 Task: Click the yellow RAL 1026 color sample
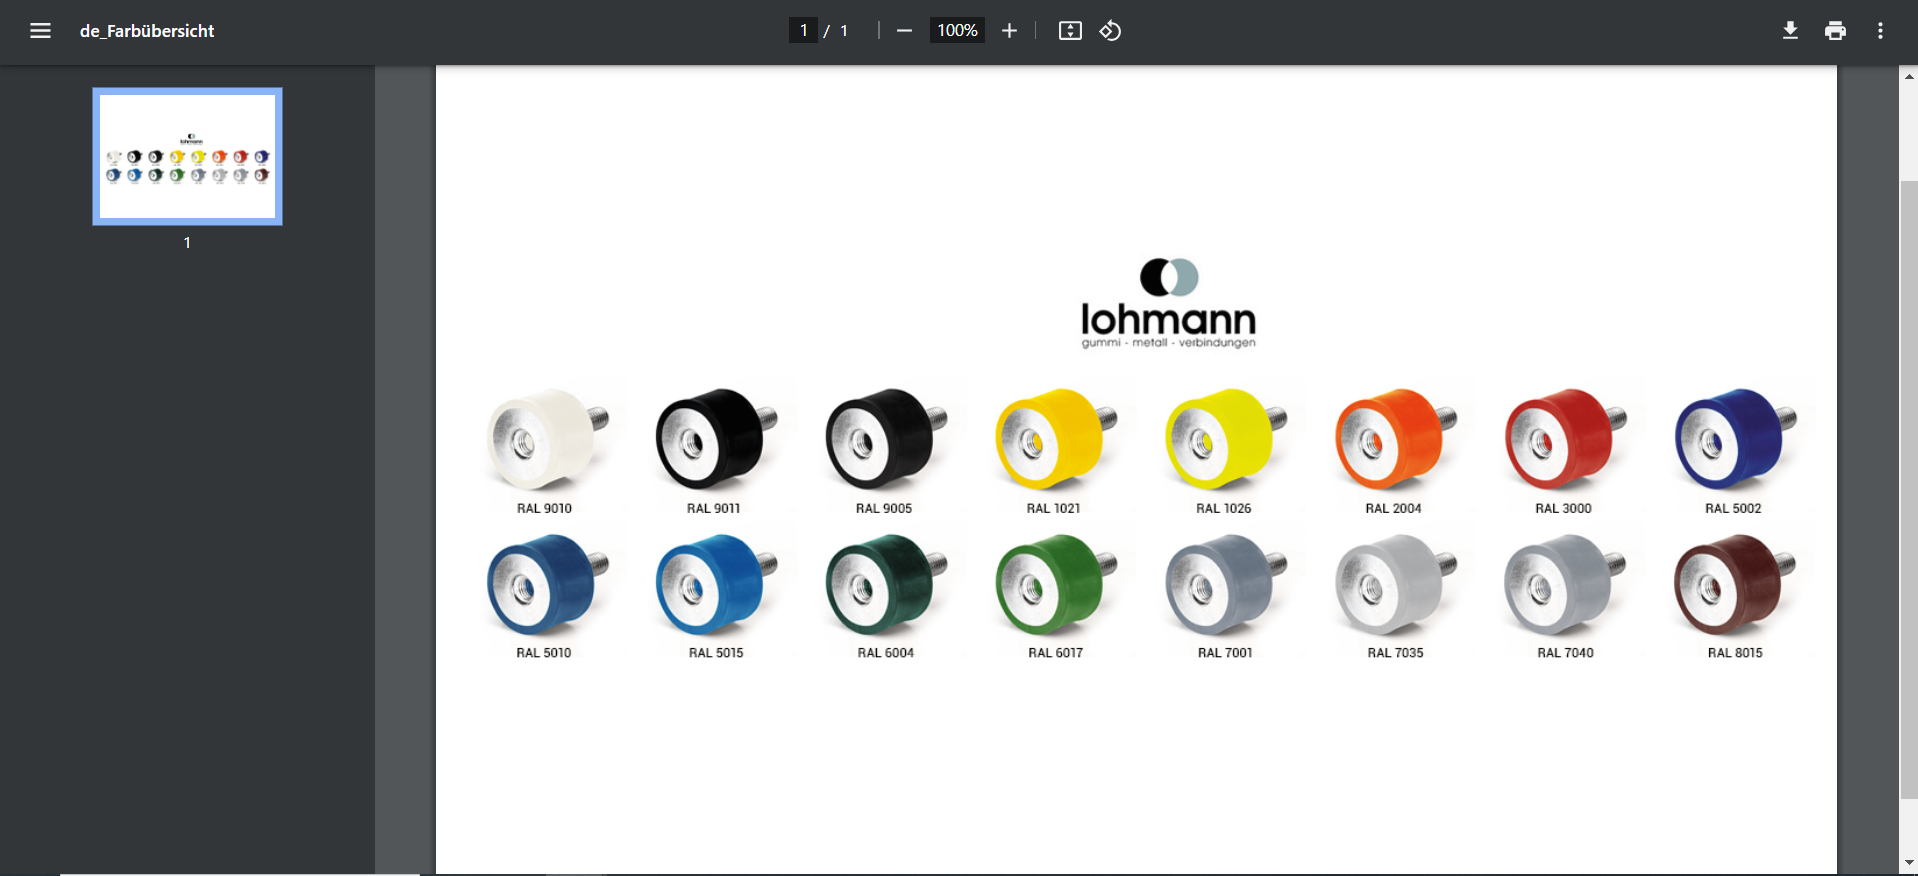tap(1223, 440)
